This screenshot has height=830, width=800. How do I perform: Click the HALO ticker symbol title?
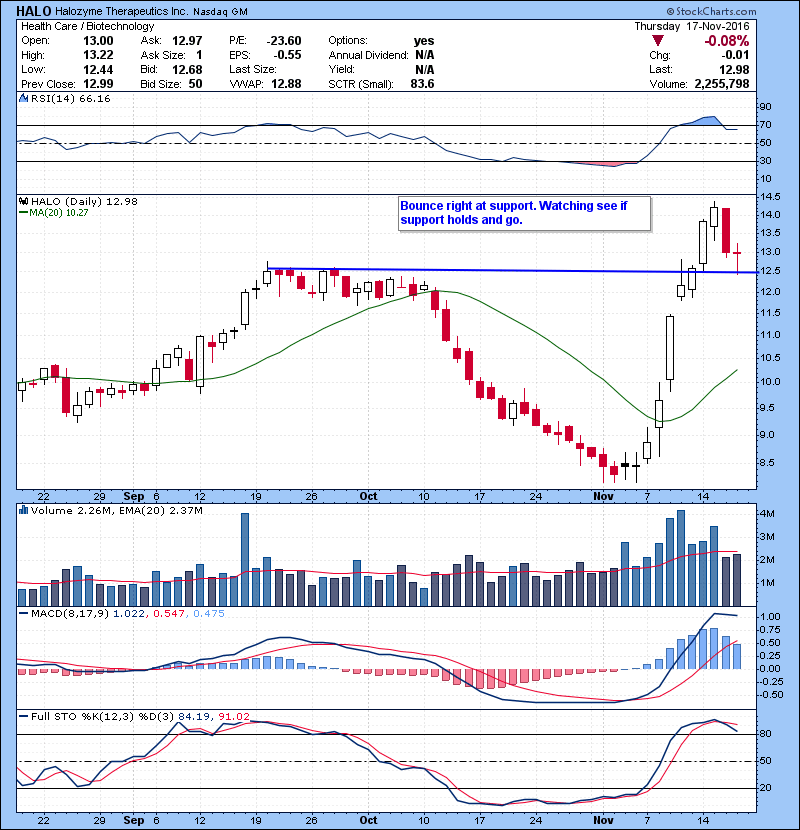point(34,11)
